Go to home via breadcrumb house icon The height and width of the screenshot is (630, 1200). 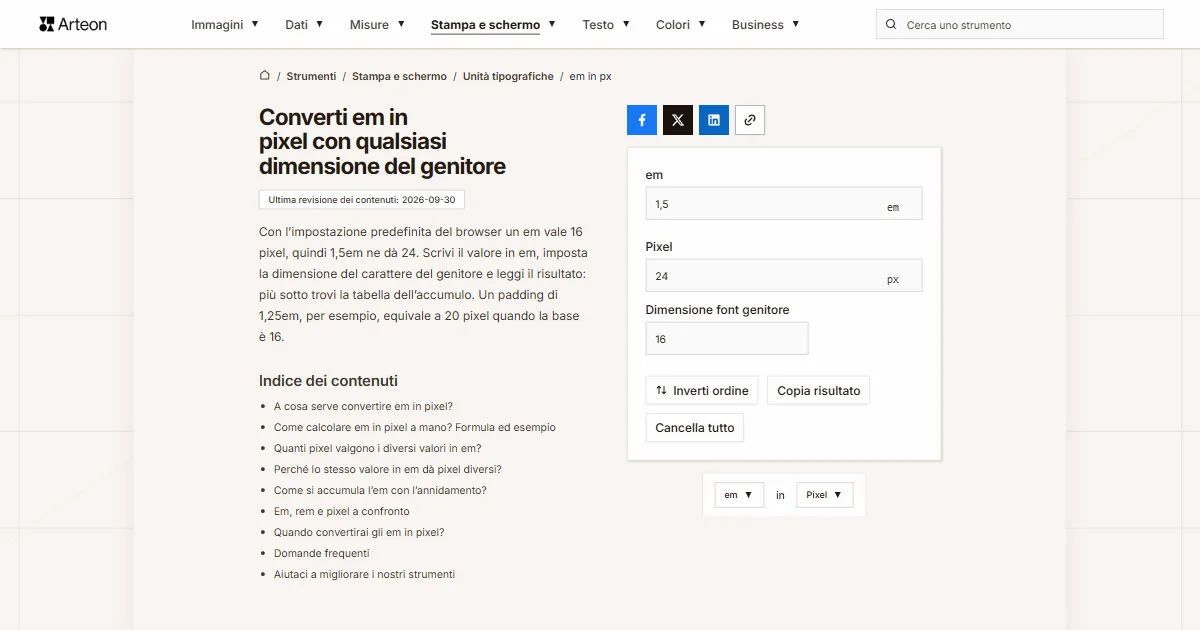point(265,76)
